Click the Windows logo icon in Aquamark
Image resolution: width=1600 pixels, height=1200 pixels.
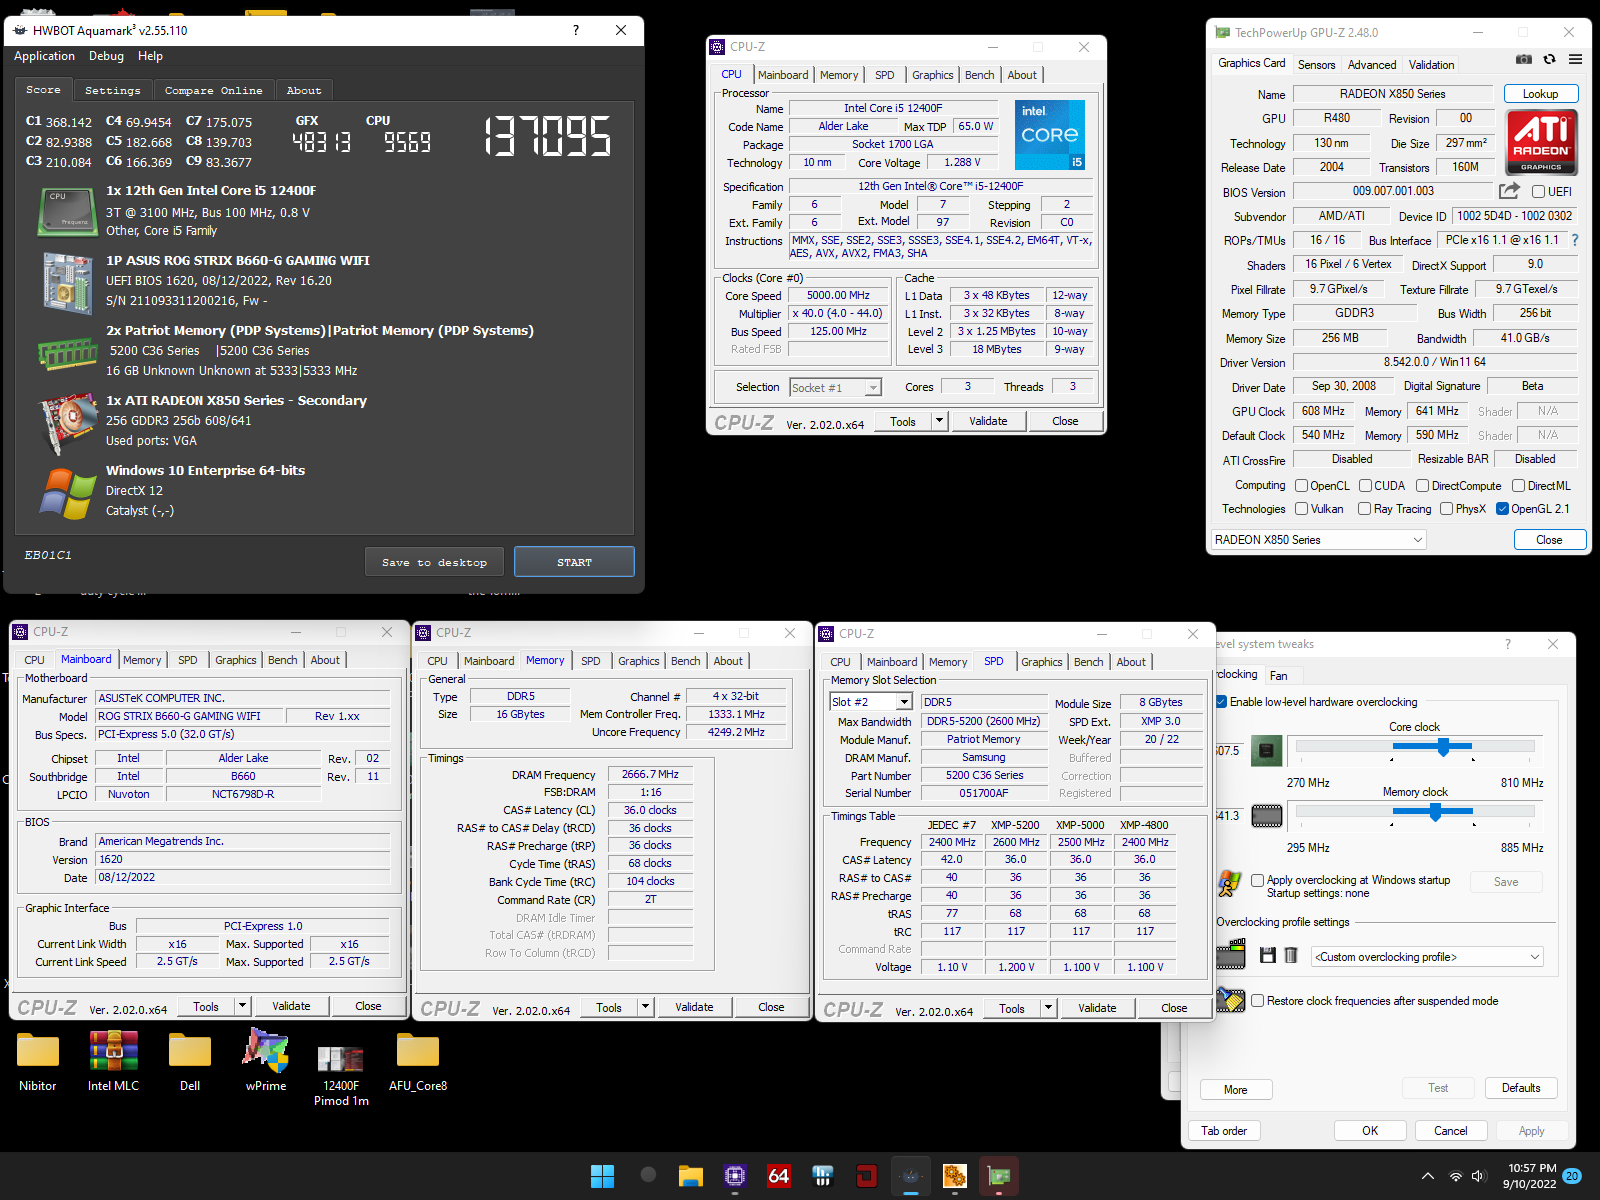tap(68, 493)
